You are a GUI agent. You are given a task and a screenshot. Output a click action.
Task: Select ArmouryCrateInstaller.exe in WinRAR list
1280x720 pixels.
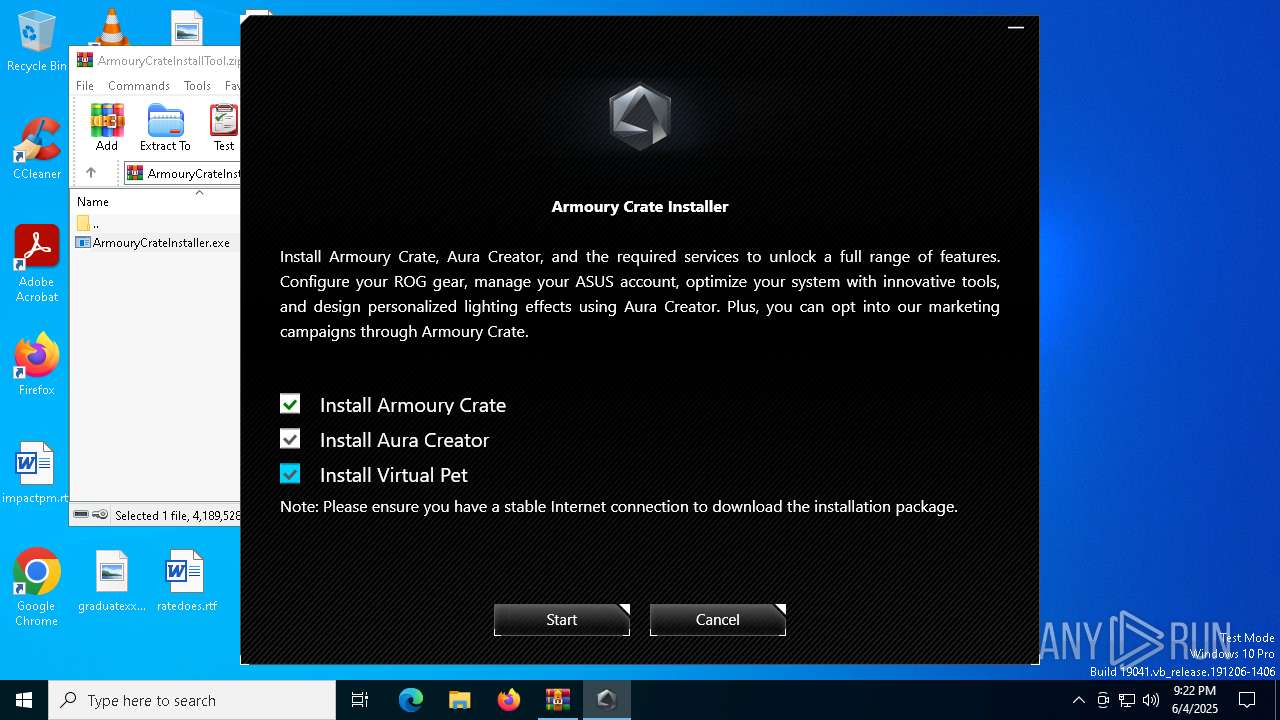(153, 243)
